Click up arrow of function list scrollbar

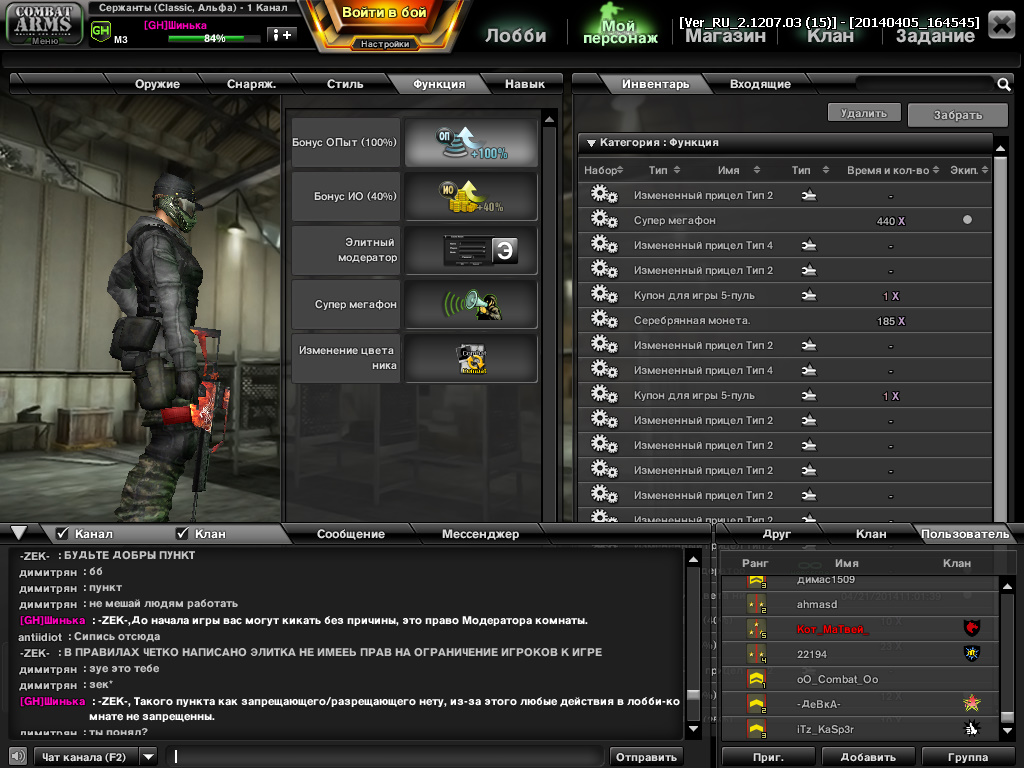[549, 120]
